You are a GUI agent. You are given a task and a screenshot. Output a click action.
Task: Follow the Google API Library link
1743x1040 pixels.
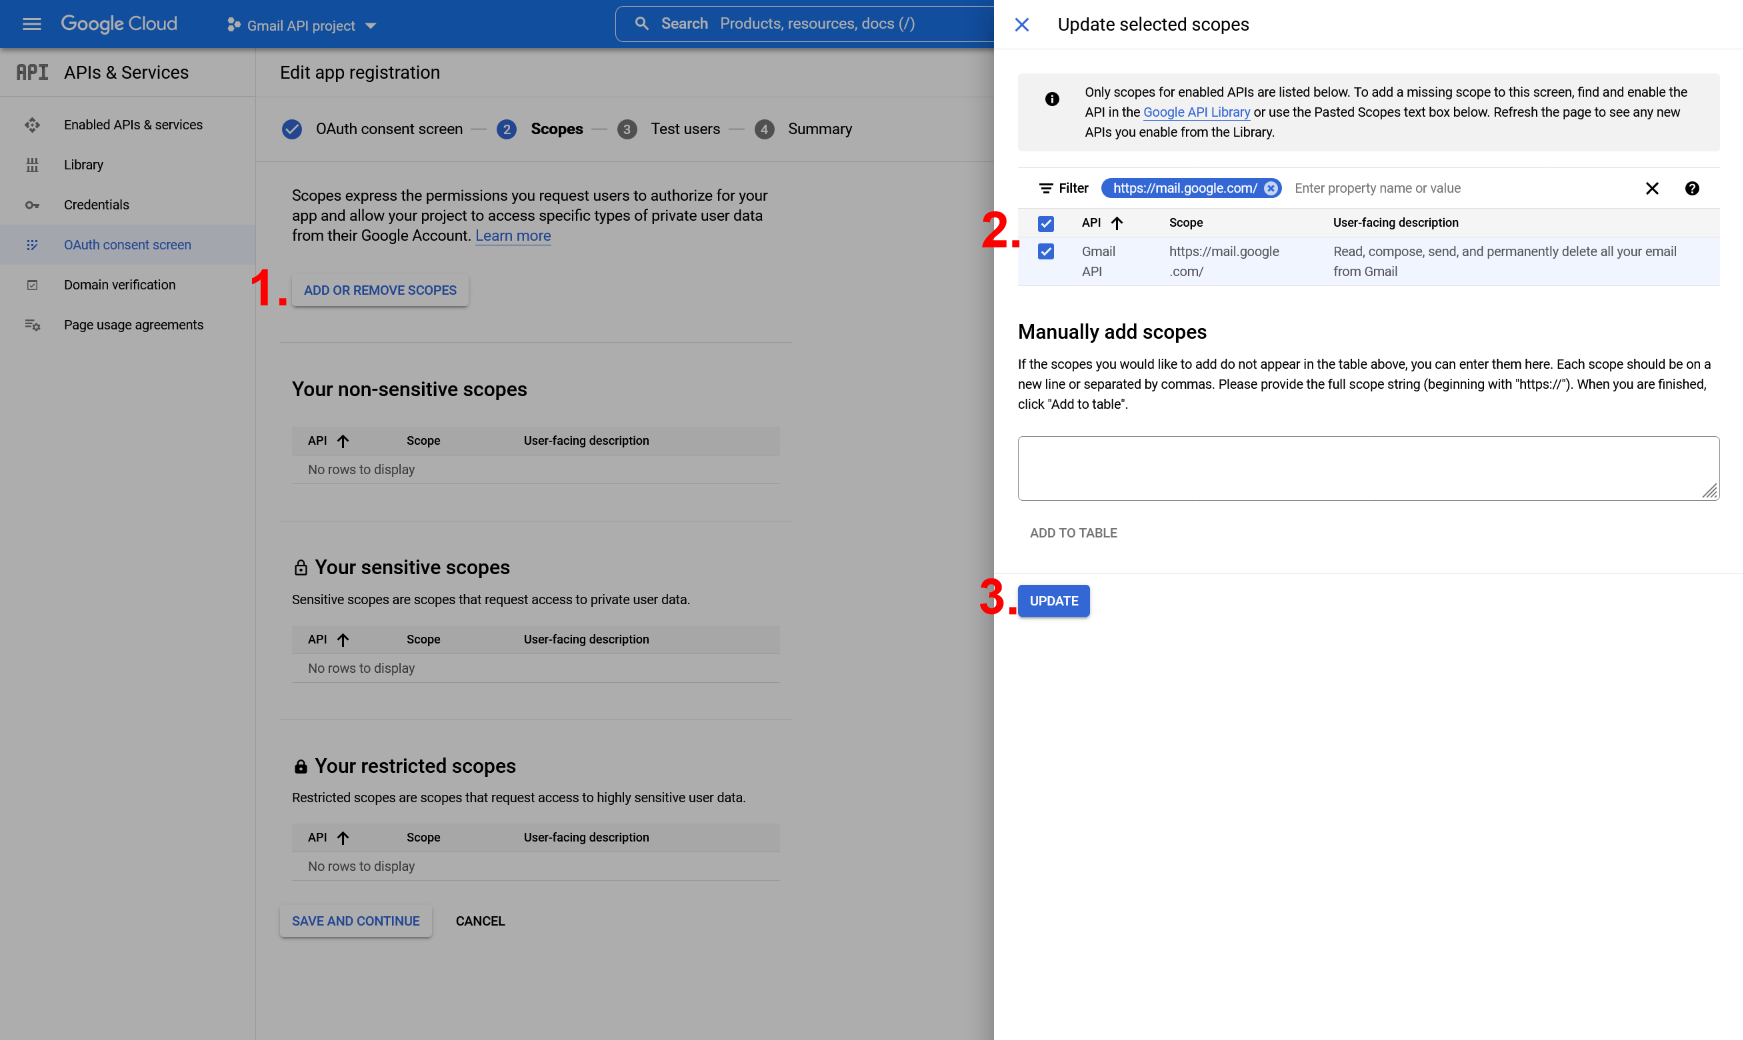[x=1196, y=113]
